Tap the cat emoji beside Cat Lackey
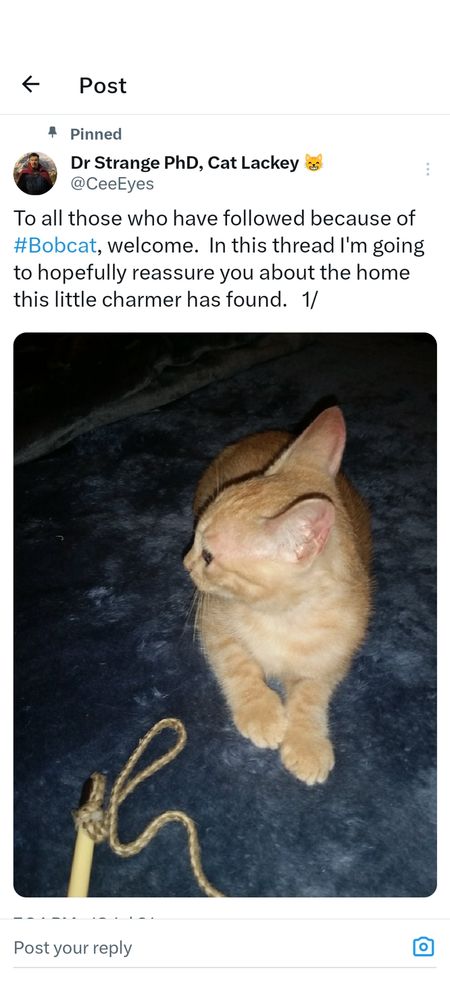The height and width of the screenshot is (1000, 450). coord(313,163)
